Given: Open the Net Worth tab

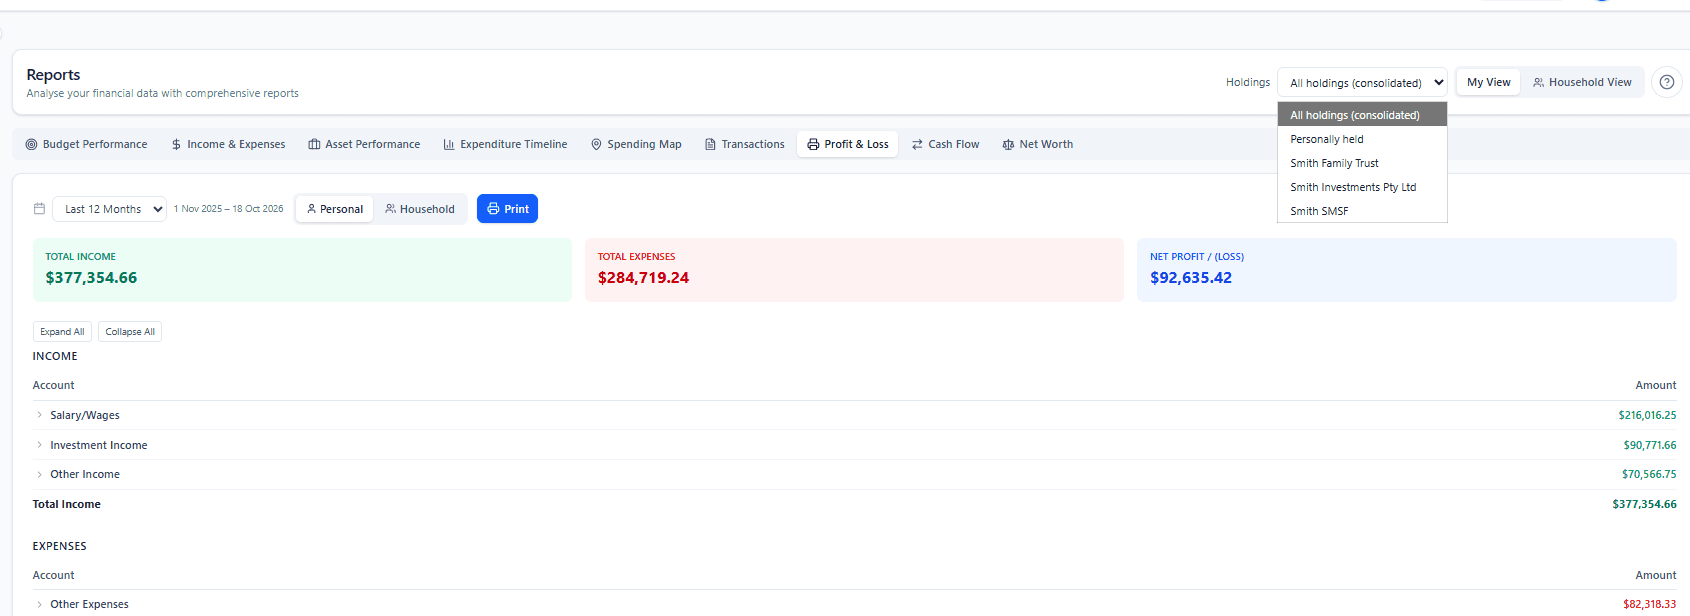Looking at the screenshot, I should [1037, 144].
